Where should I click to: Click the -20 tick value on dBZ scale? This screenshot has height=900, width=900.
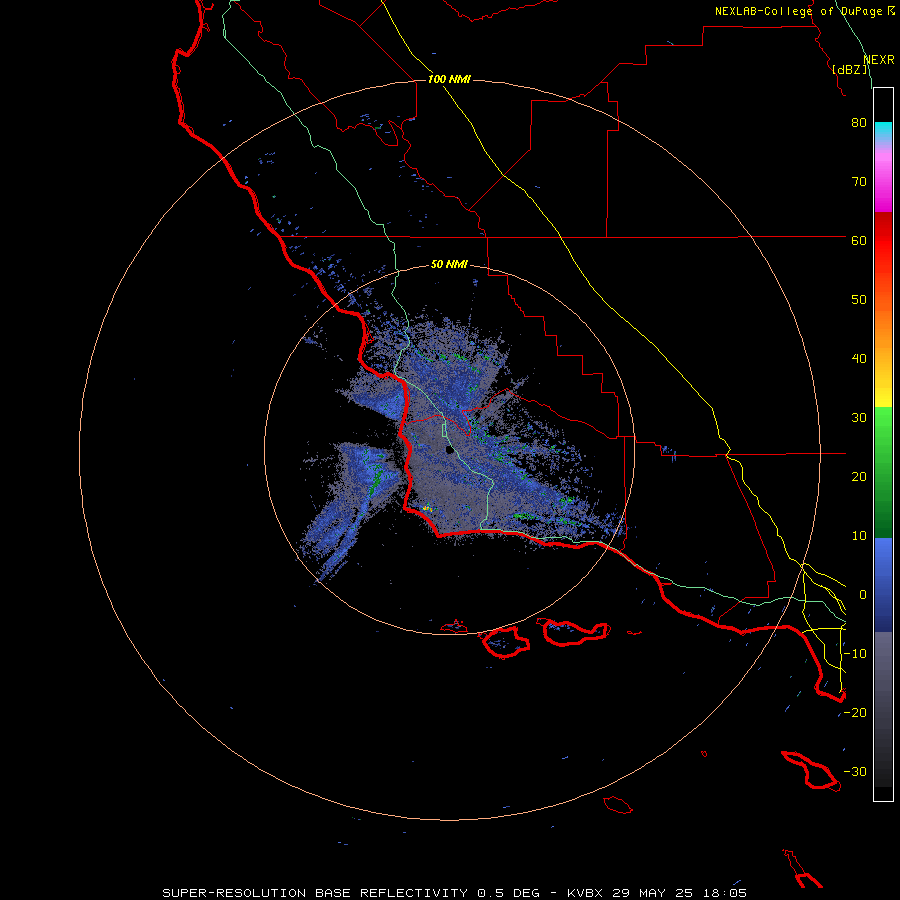click(x=855, y=713)
